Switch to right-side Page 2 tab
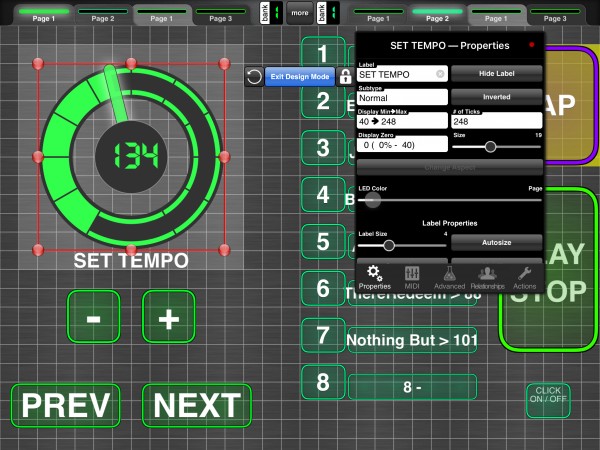Viewport: 600px width, 450px height. click(x=437, y=15)
